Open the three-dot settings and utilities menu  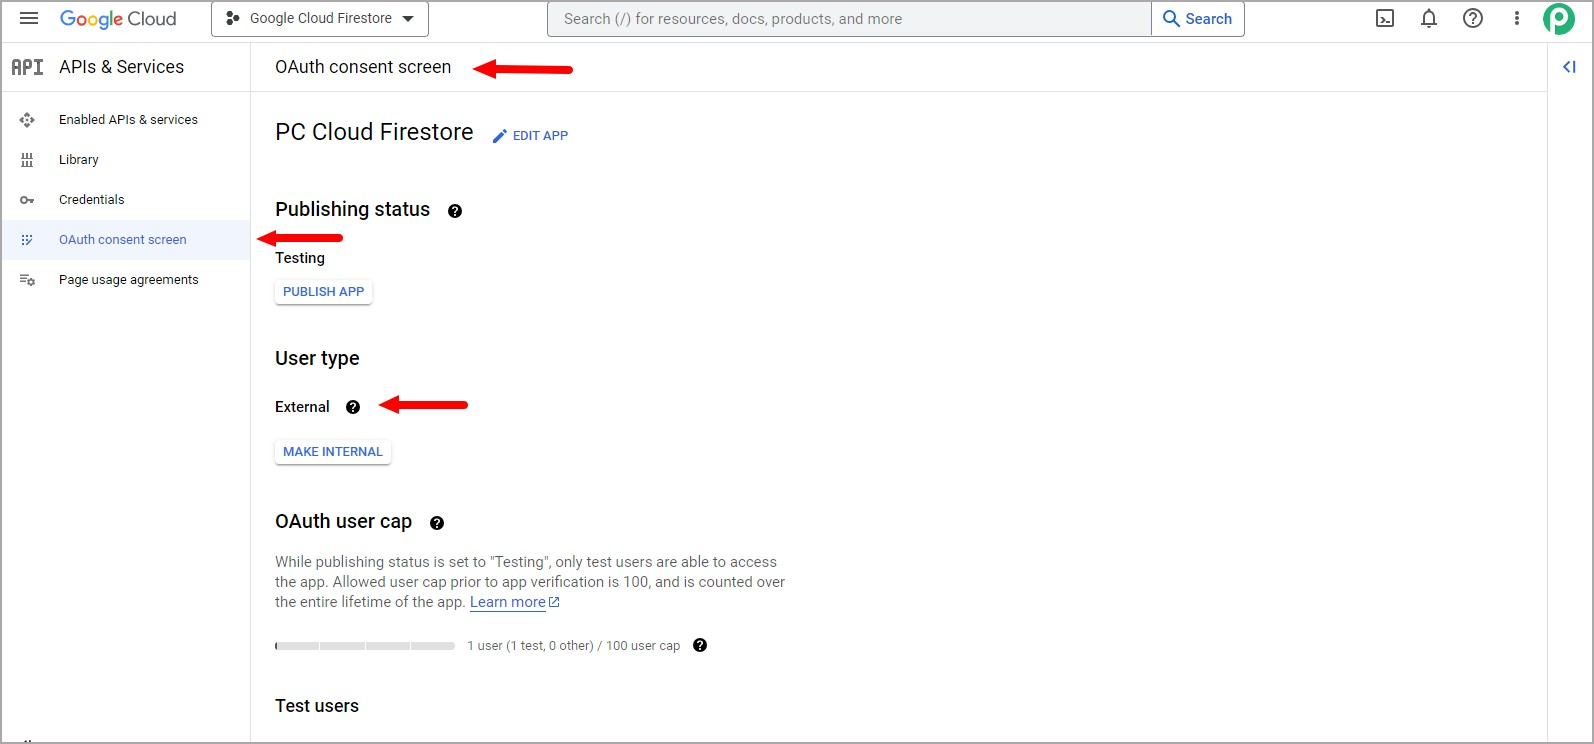click(x=1517, y=18)
